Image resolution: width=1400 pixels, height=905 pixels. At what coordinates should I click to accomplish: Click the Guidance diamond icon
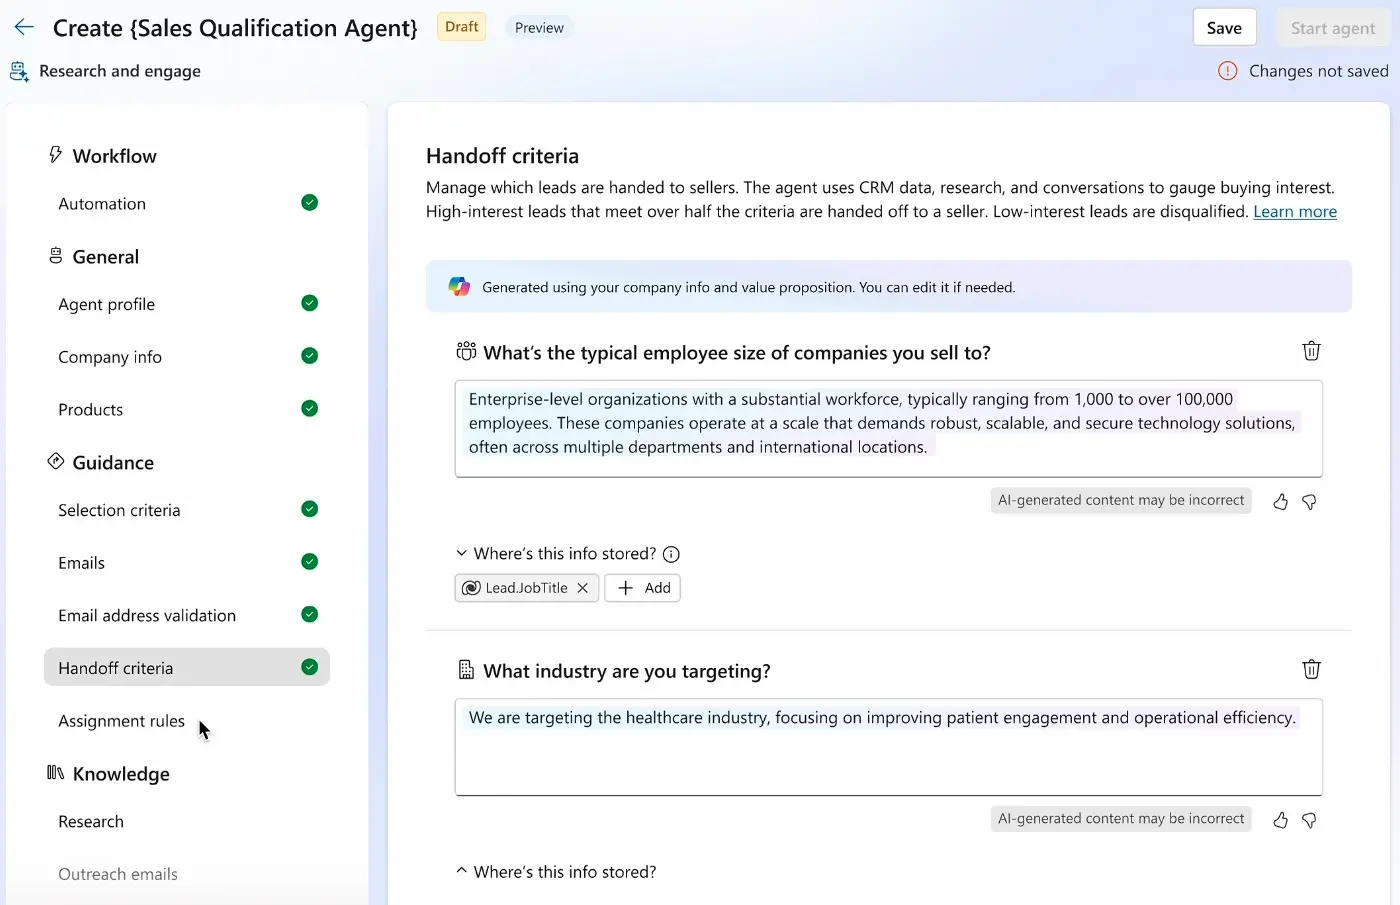(x=56, y=461)
